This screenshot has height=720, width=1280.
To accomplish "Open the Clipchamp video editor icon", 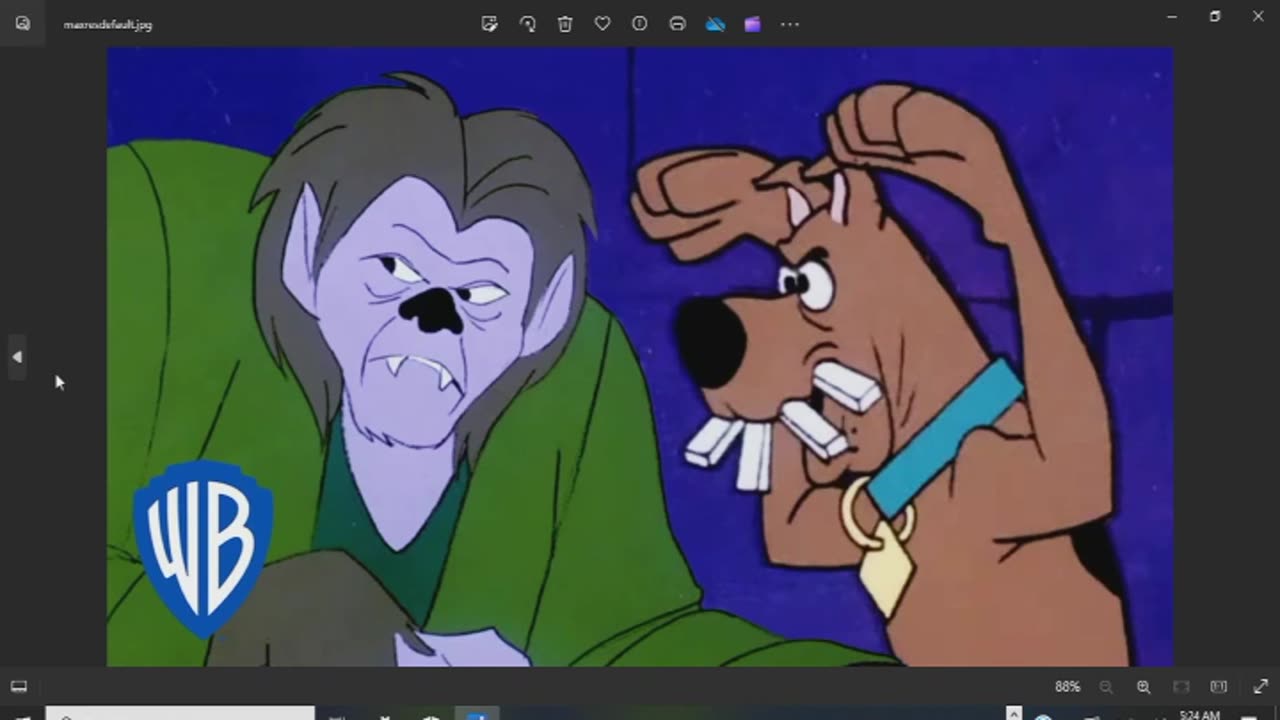I will (752, 24).
